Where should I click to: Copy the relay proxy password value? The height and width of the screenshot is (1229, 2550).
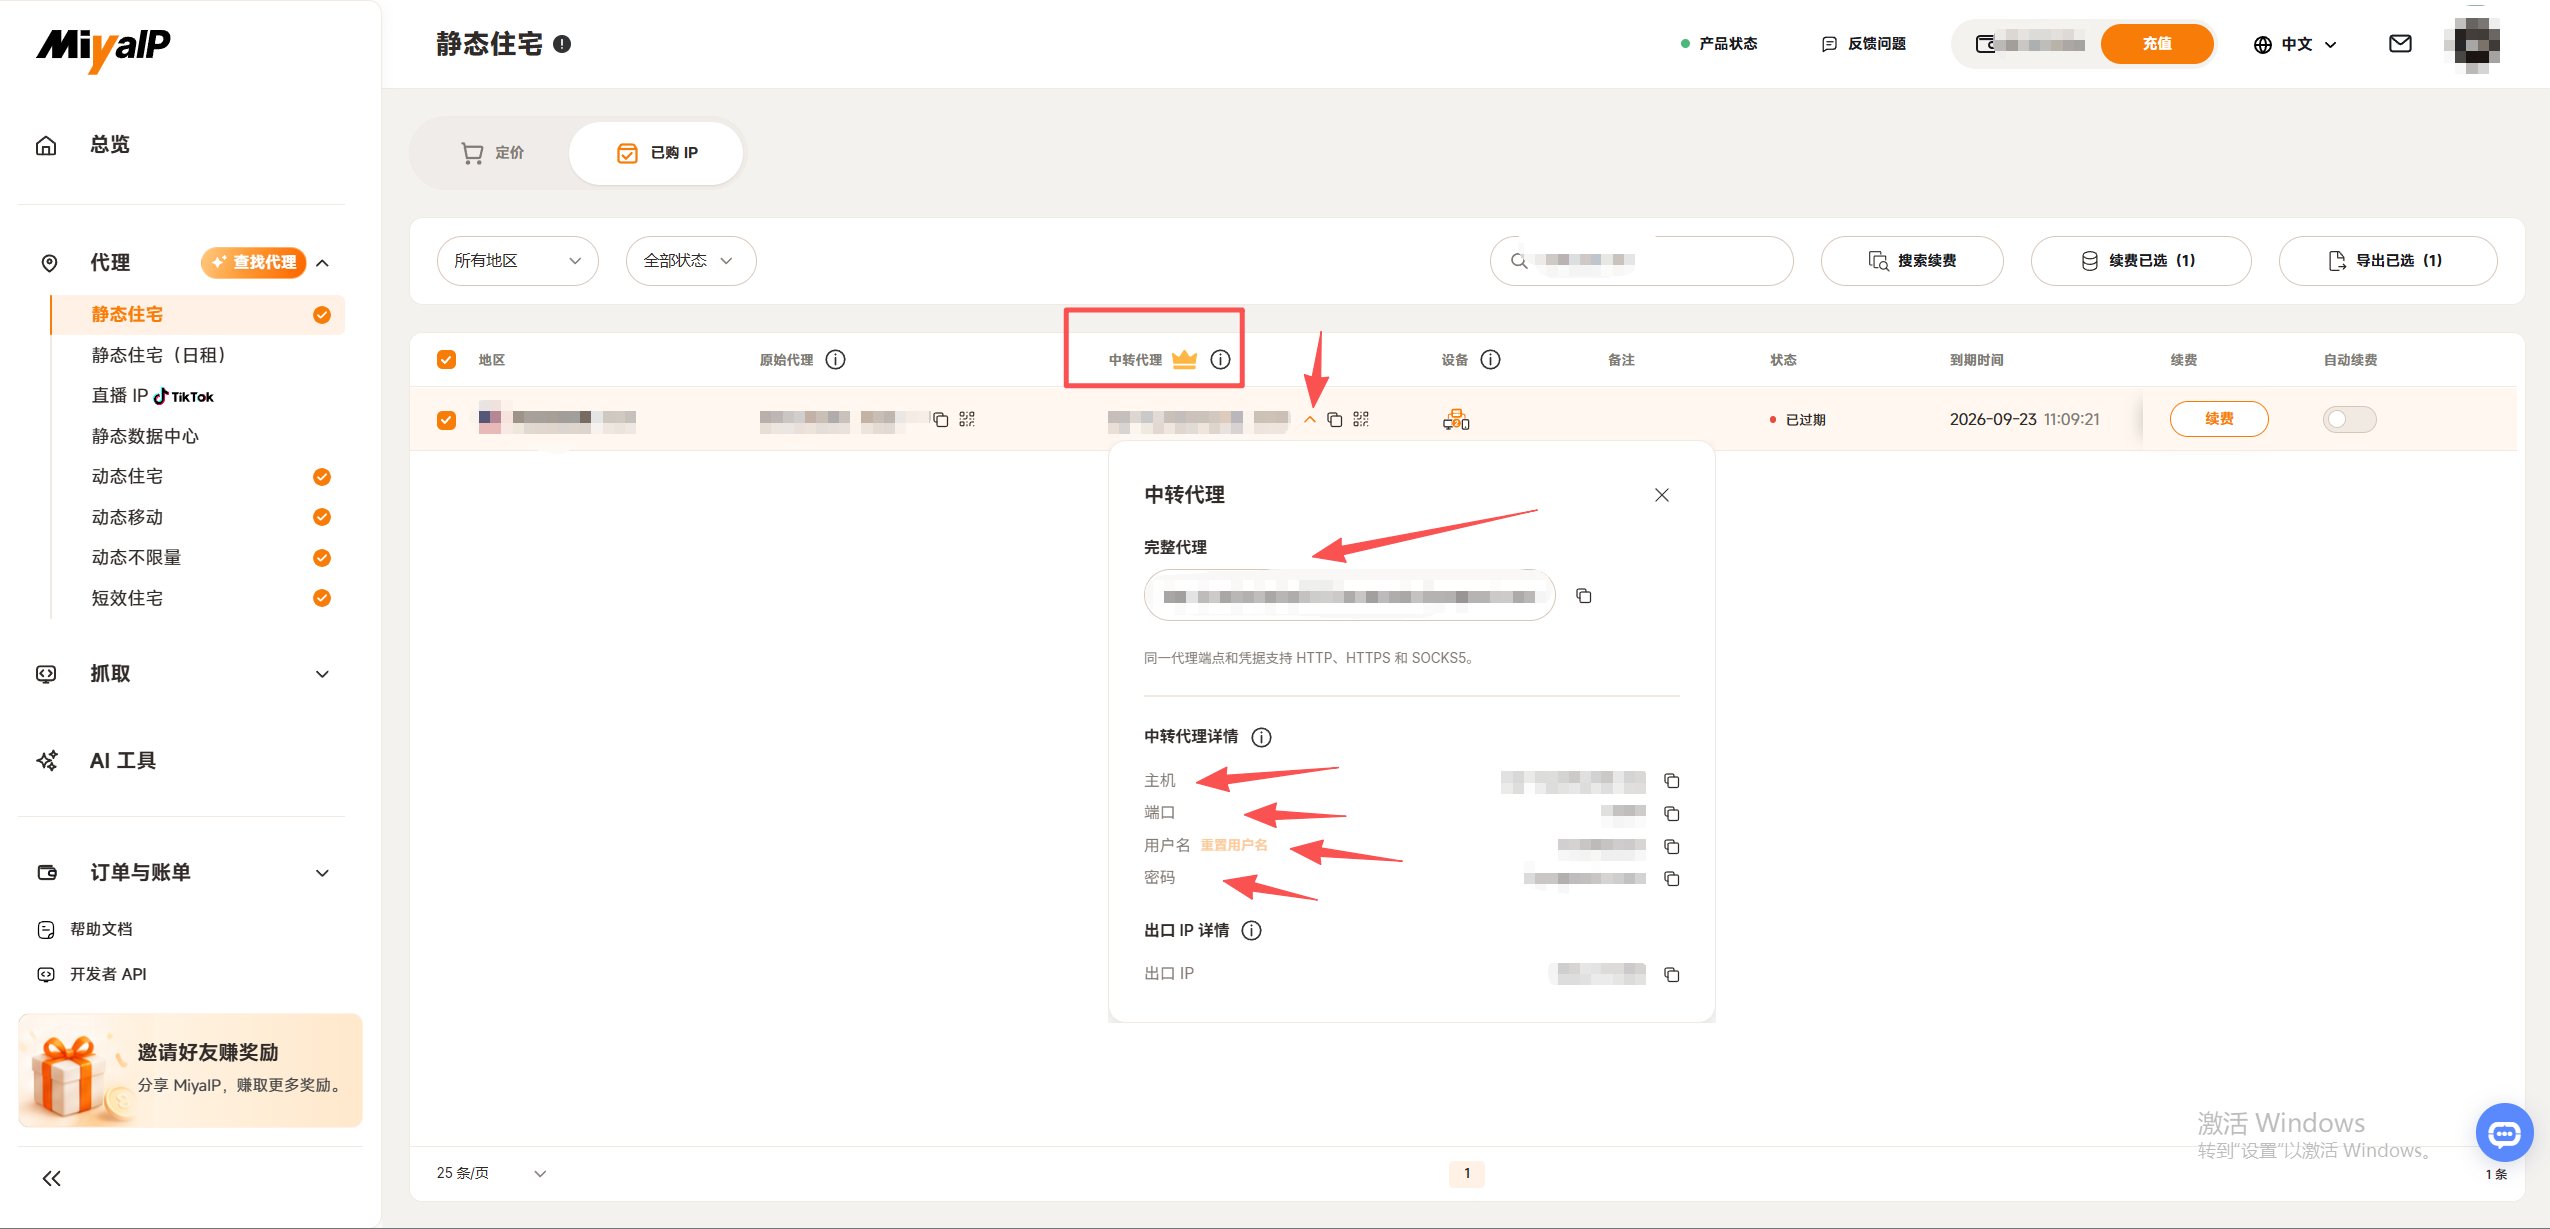pyautogui.click(x=1671, y=879)
